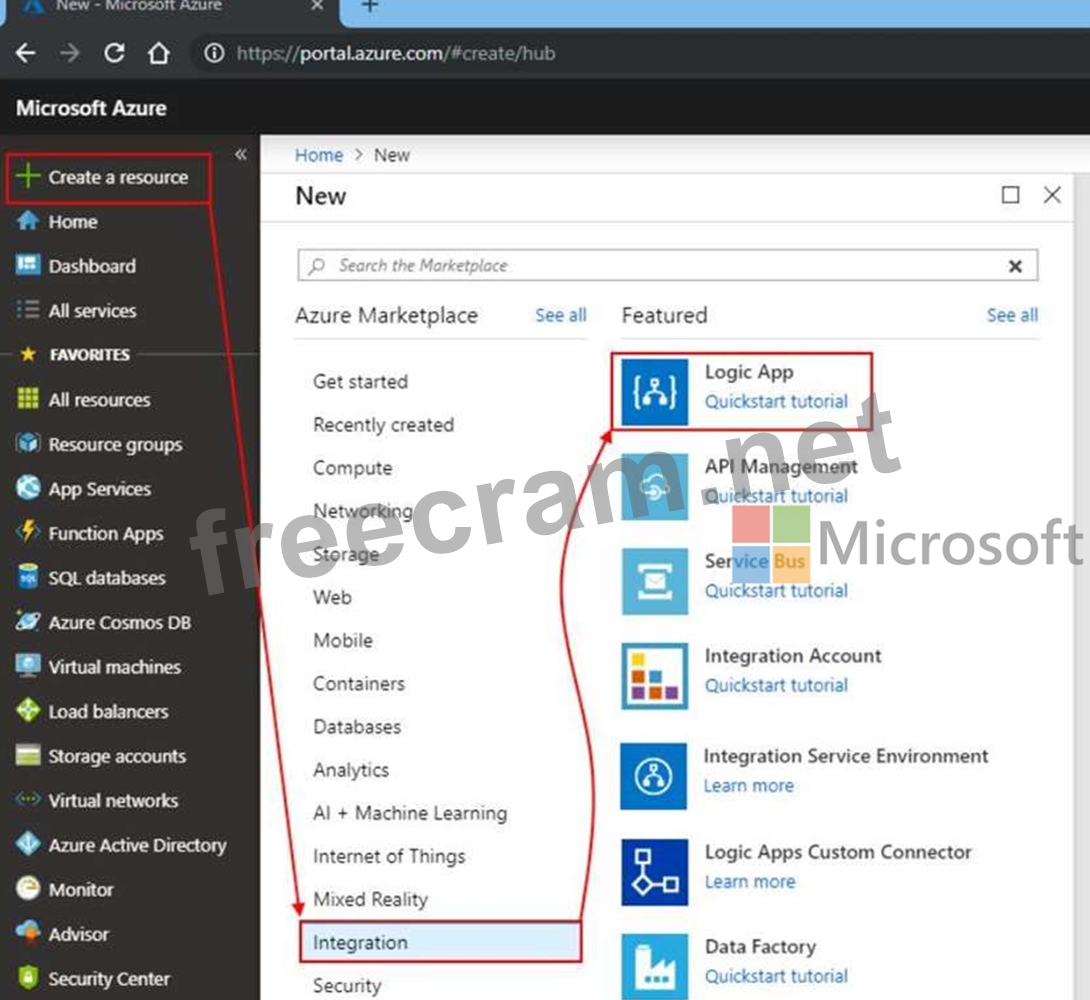Click the browser reload icon

[x=115, y=53]
